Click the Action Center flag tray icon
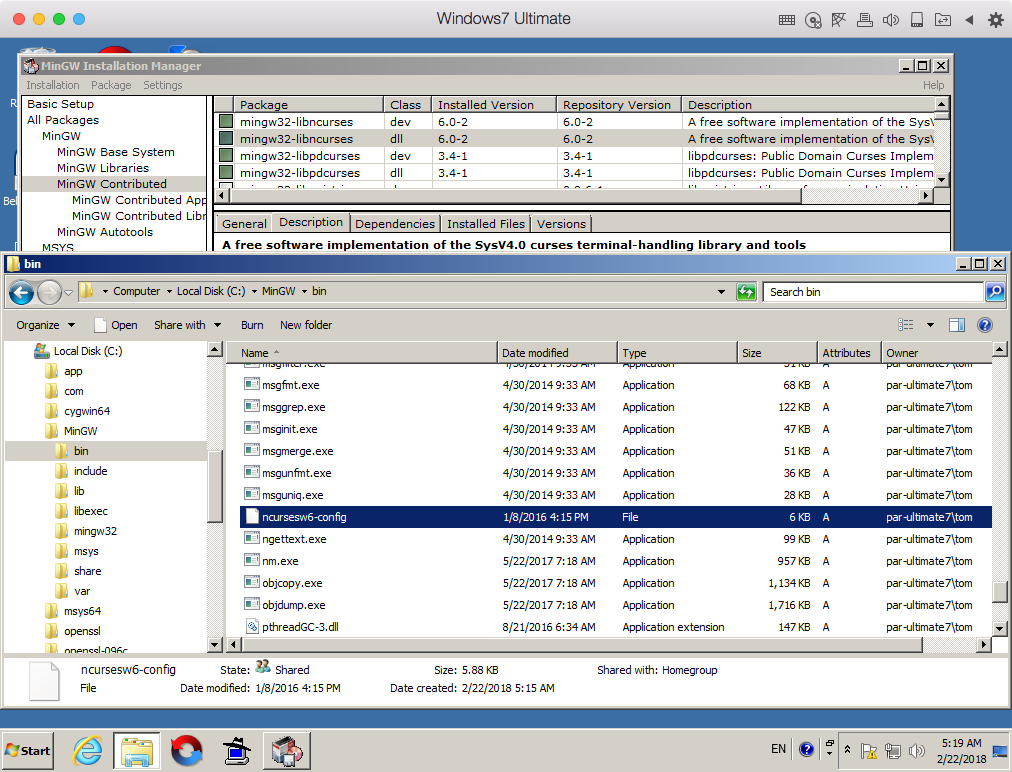 click(x=869, y=751)
